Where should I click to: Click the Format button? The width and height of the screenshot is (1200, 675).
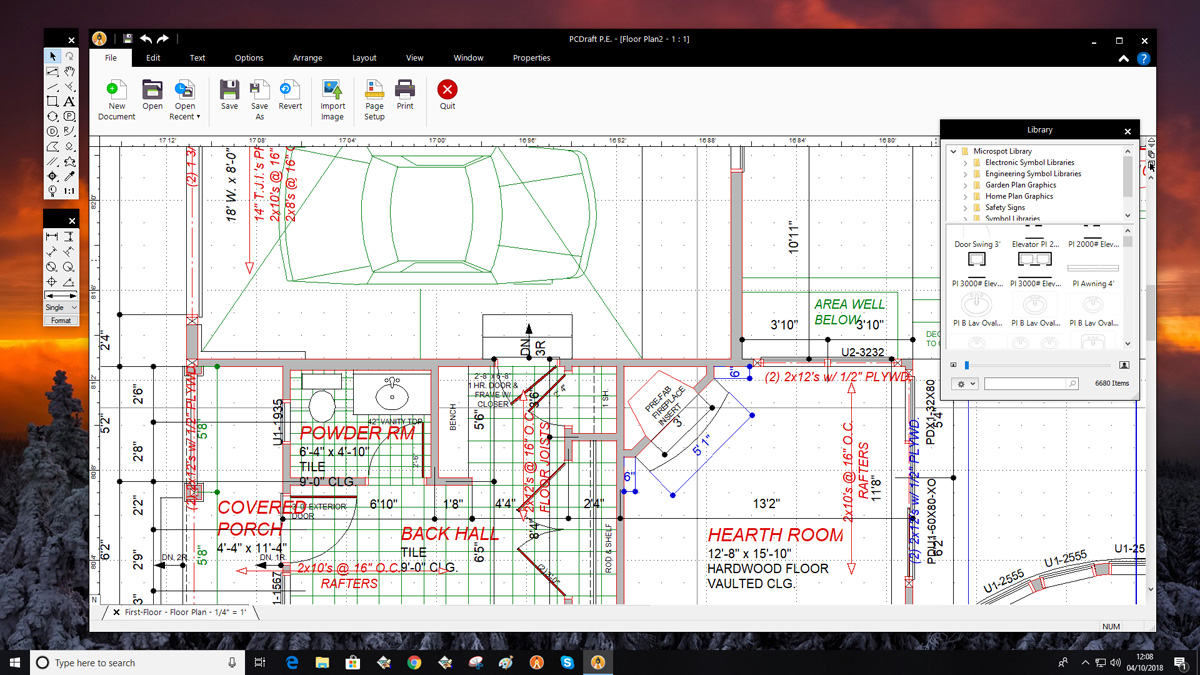[60, 321]
